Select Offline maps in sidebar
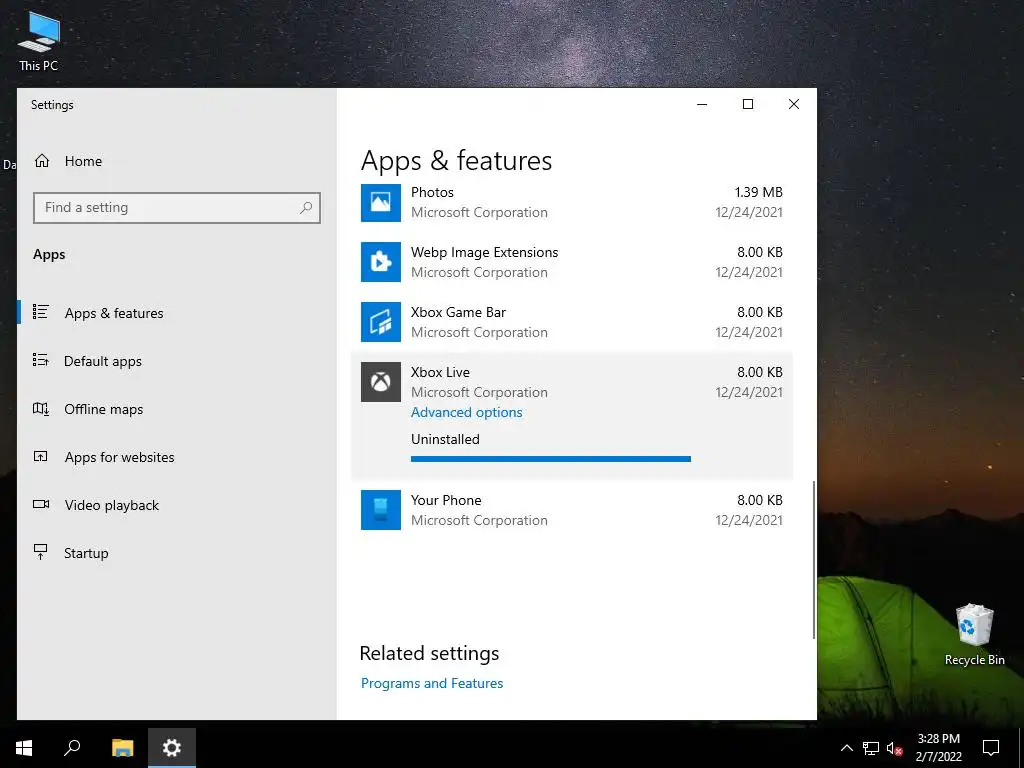 103,409
